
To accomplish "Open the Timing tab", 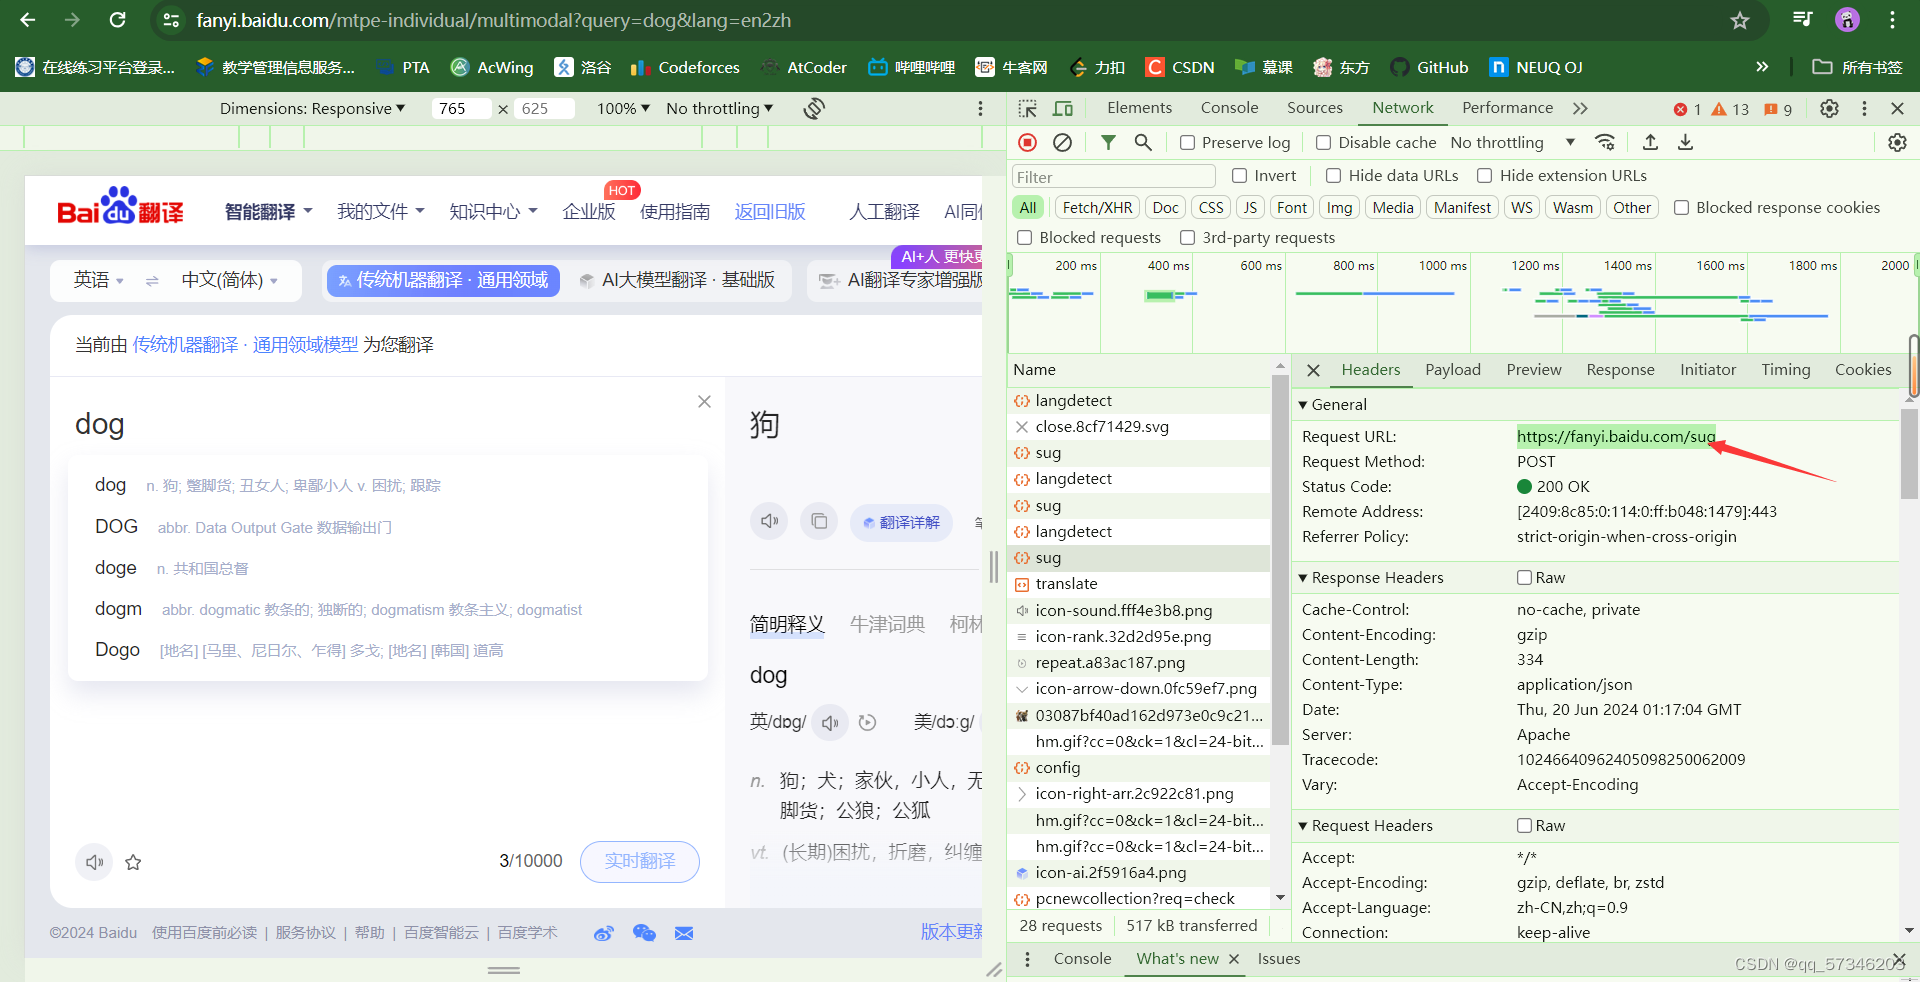I will [x=1785, y=370].
